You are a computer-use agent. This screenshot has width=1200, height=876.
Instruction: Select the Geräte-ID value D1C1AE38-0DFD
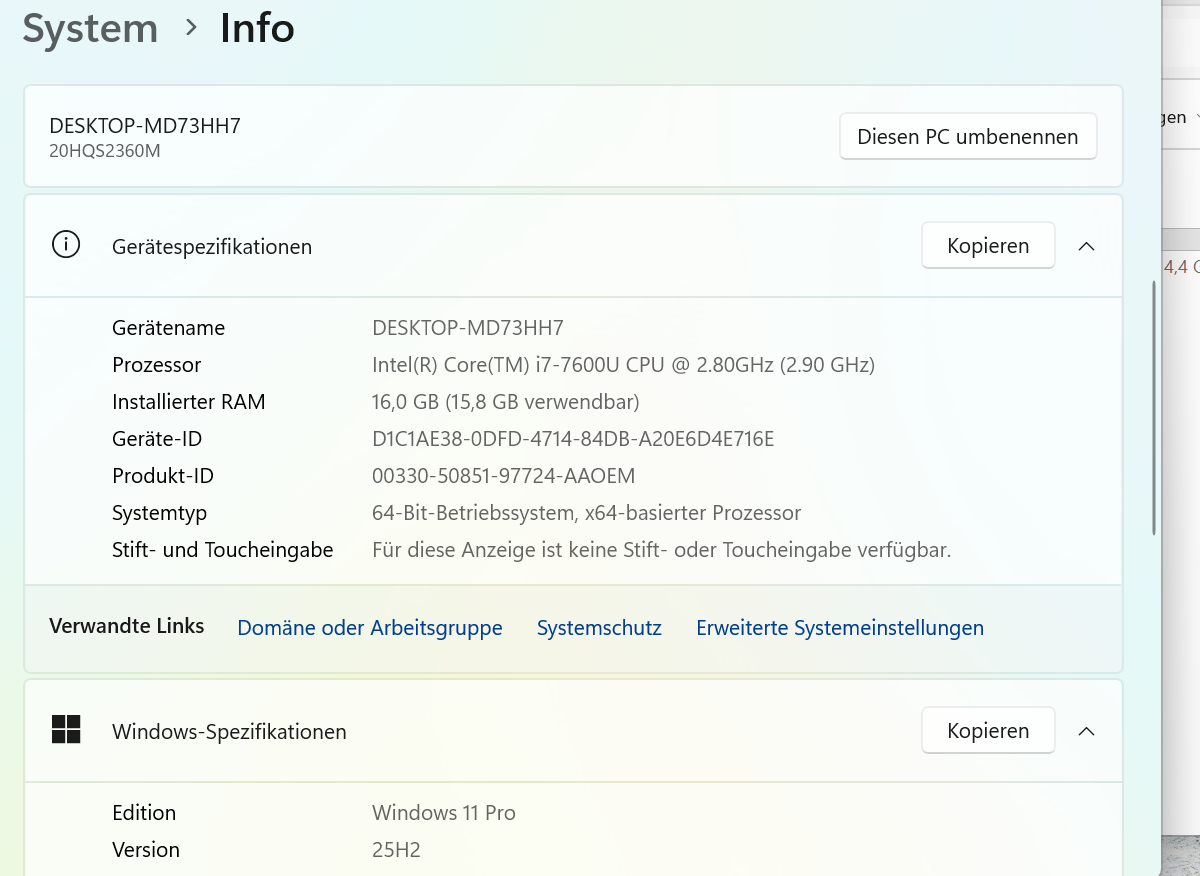click(573, 439)
